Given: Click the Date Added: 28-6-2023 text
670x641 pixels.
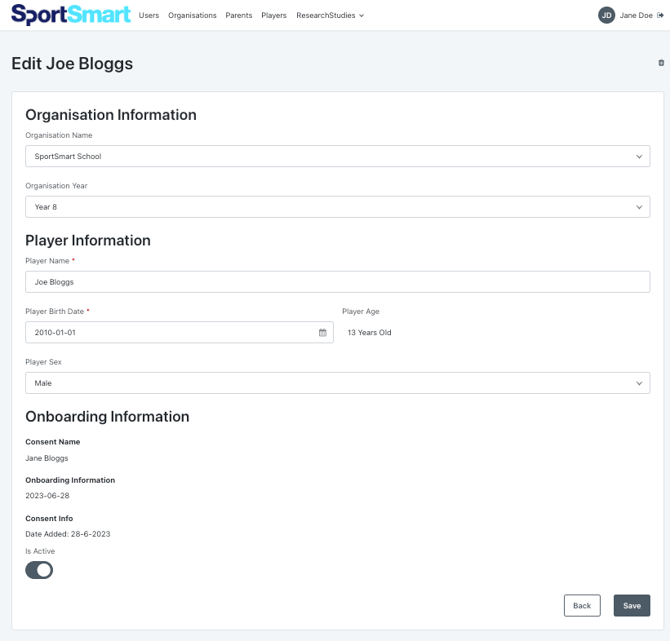Looking at the screenshot, I should coord(68,534).
